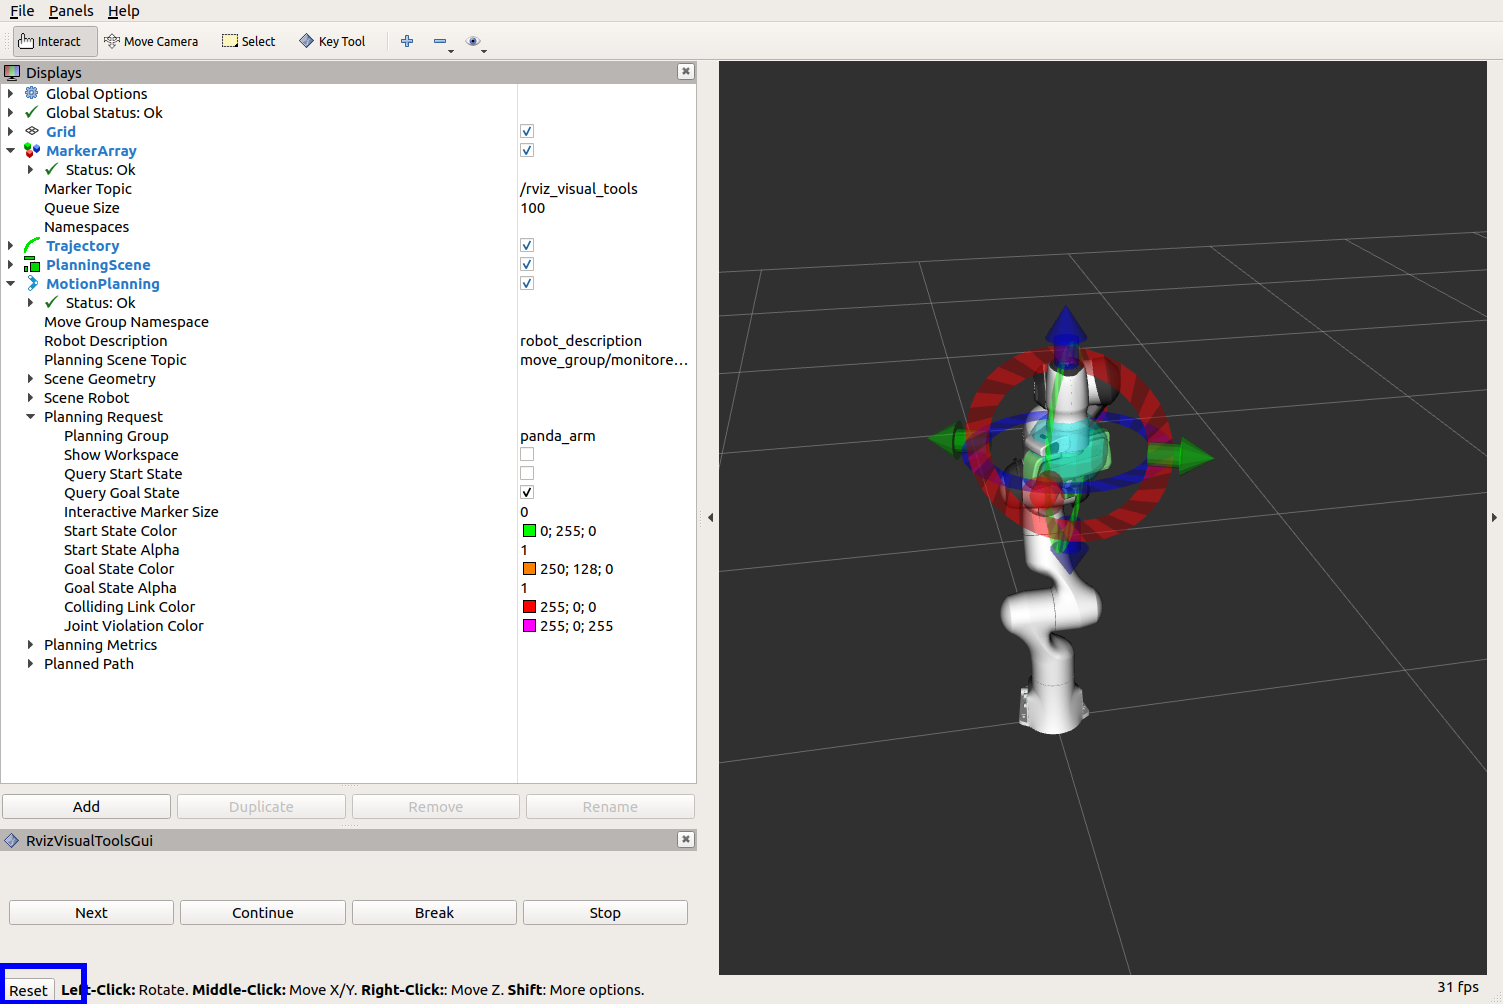The image size is (1503, 1004).
Task: Click the Marker Topic value /rviz_visual_tools
Action: click(x=578, y=188)
